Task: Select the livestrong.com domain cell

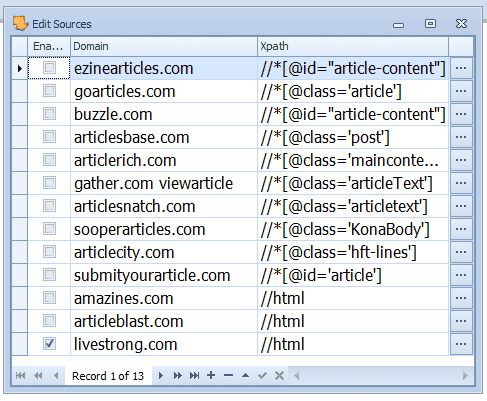Action: click(x=164, y=344)
